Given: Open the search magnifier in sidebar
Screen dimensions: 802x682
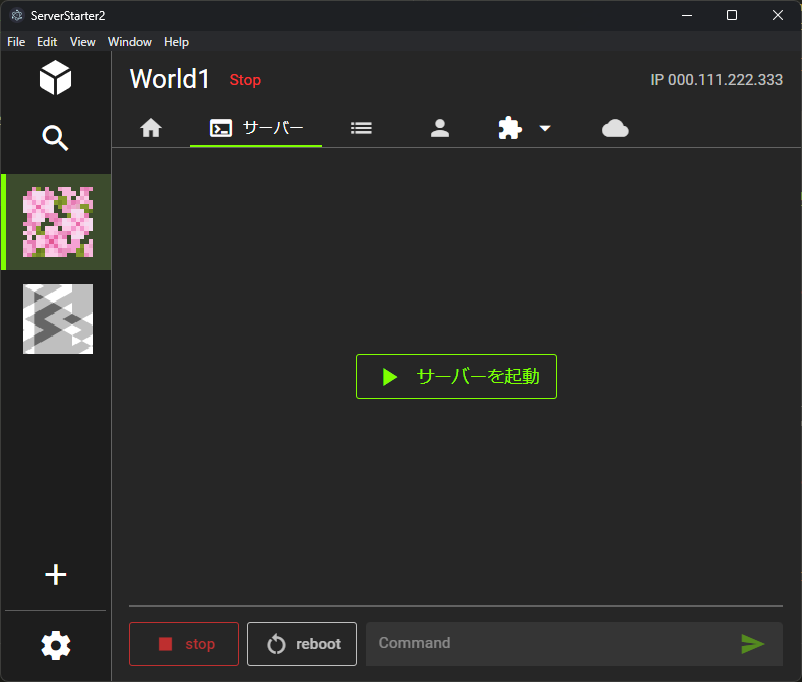Looking at the screenshot, I should (55, 138).
